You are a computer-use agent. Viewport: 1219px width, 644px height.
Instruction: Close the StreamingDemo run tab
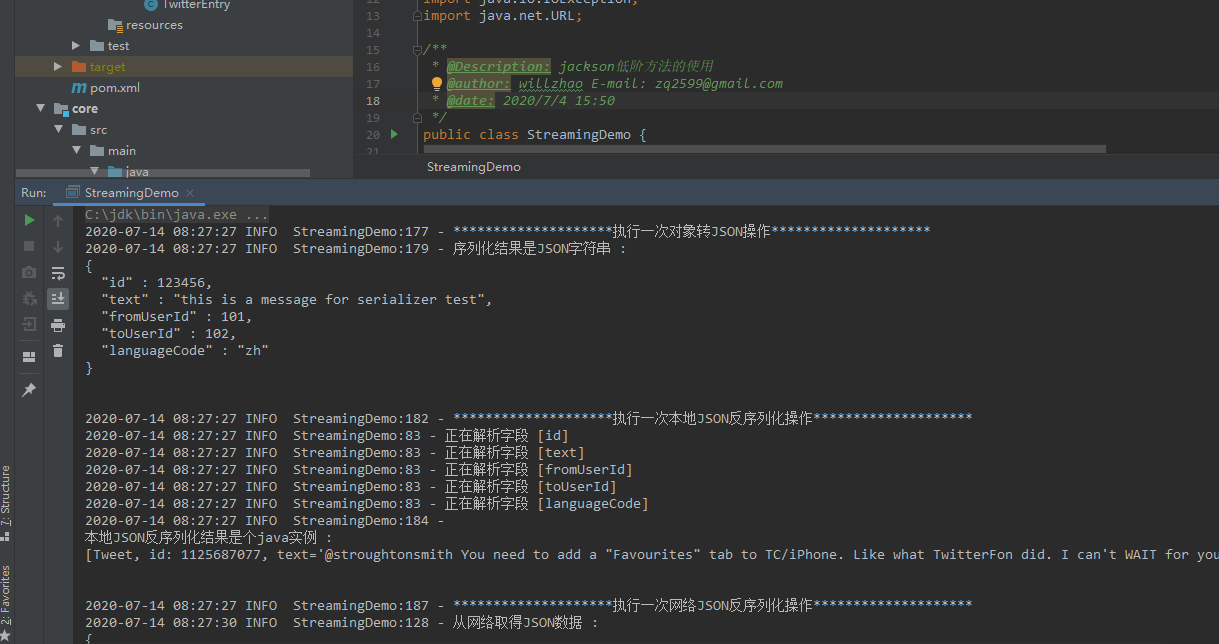pyautogui.click(x=190, y=193)
